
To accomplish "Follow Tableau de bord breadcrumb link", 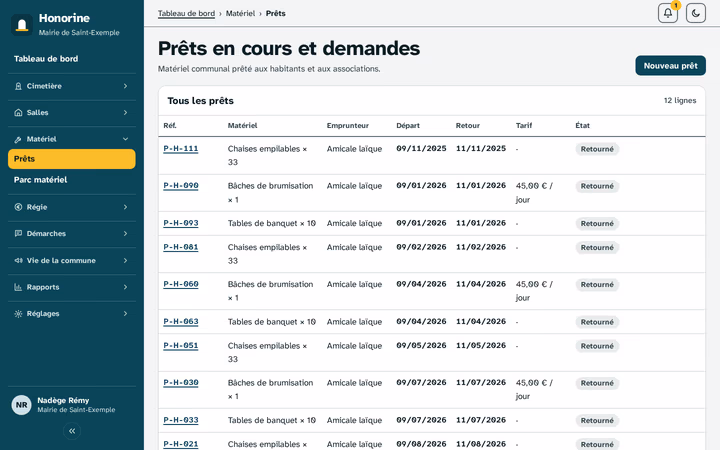I will click(186, 13).
